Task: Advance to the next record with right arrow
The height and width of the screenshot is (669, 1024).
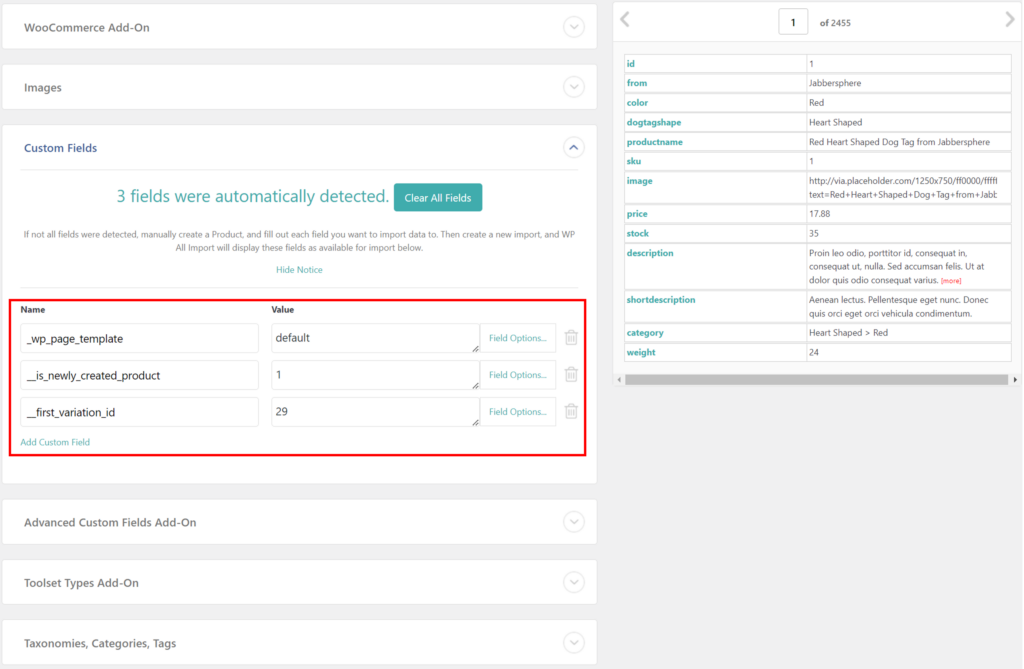Action: click(1008, 19)
